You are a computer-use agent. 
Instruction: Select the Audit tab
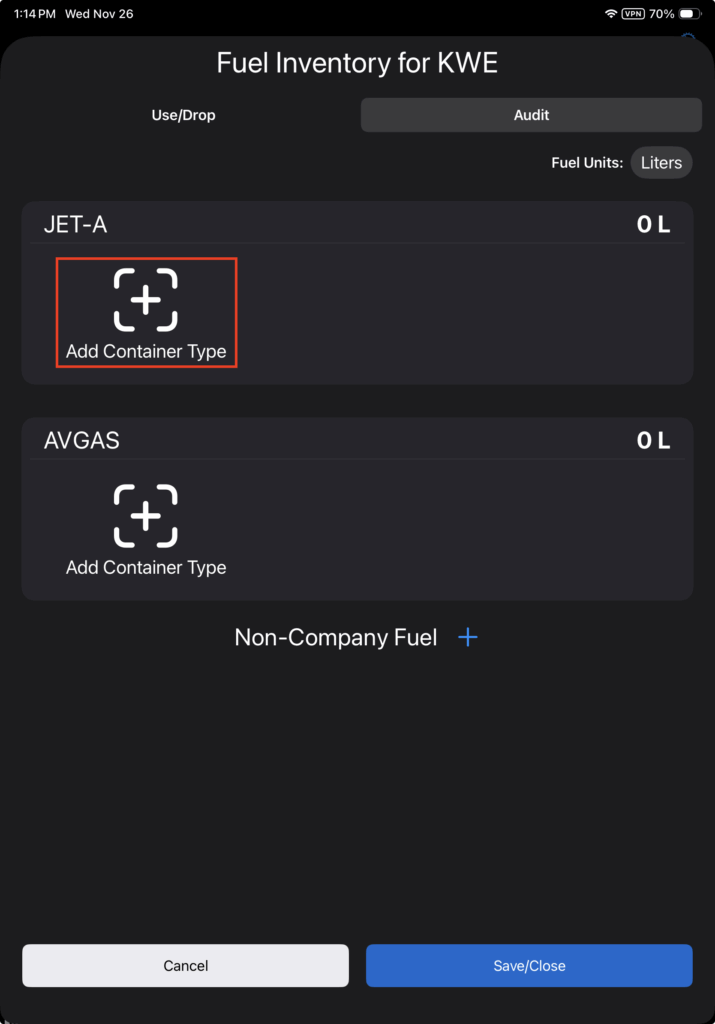pos(531,115)
